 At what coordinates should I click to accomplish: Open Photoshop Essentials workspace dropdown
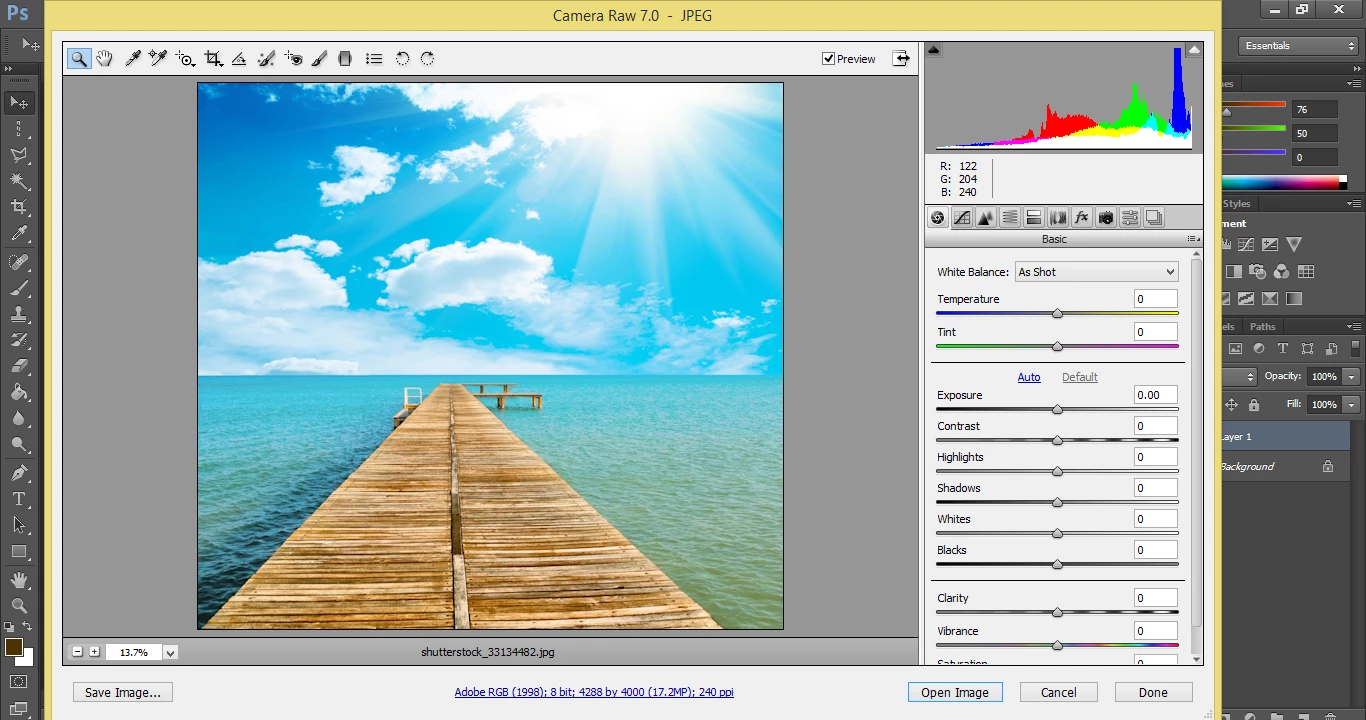tap(1298, 46)
